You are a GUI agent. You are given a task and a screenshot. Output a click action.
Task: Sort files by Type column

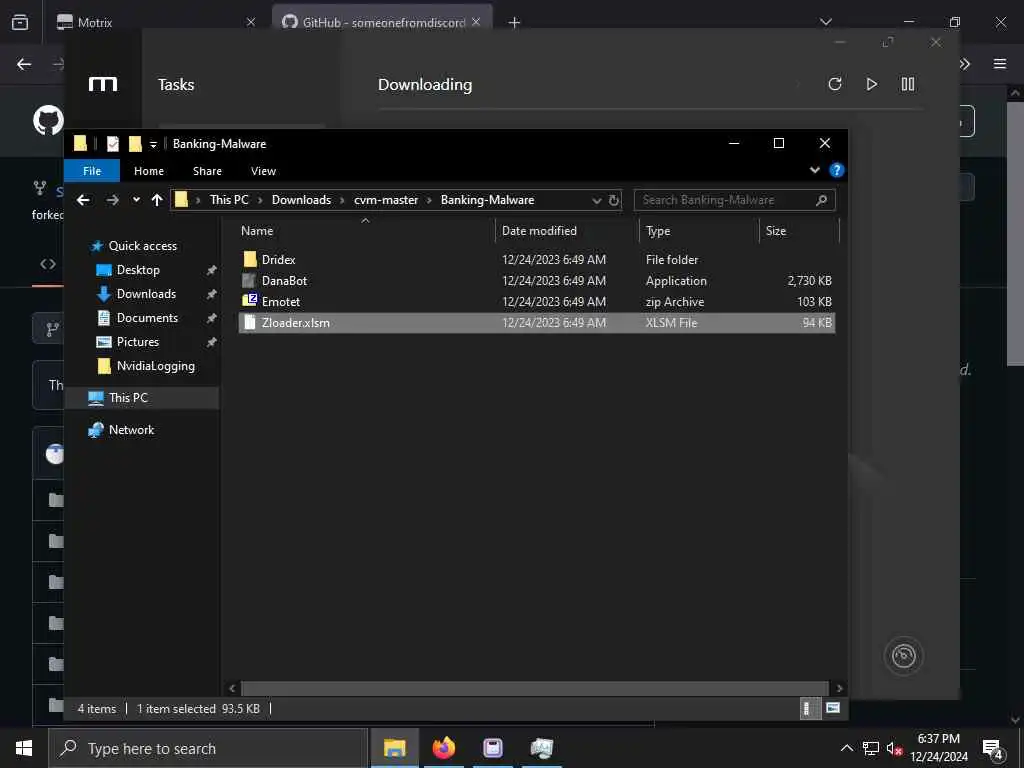coord(658,231)
